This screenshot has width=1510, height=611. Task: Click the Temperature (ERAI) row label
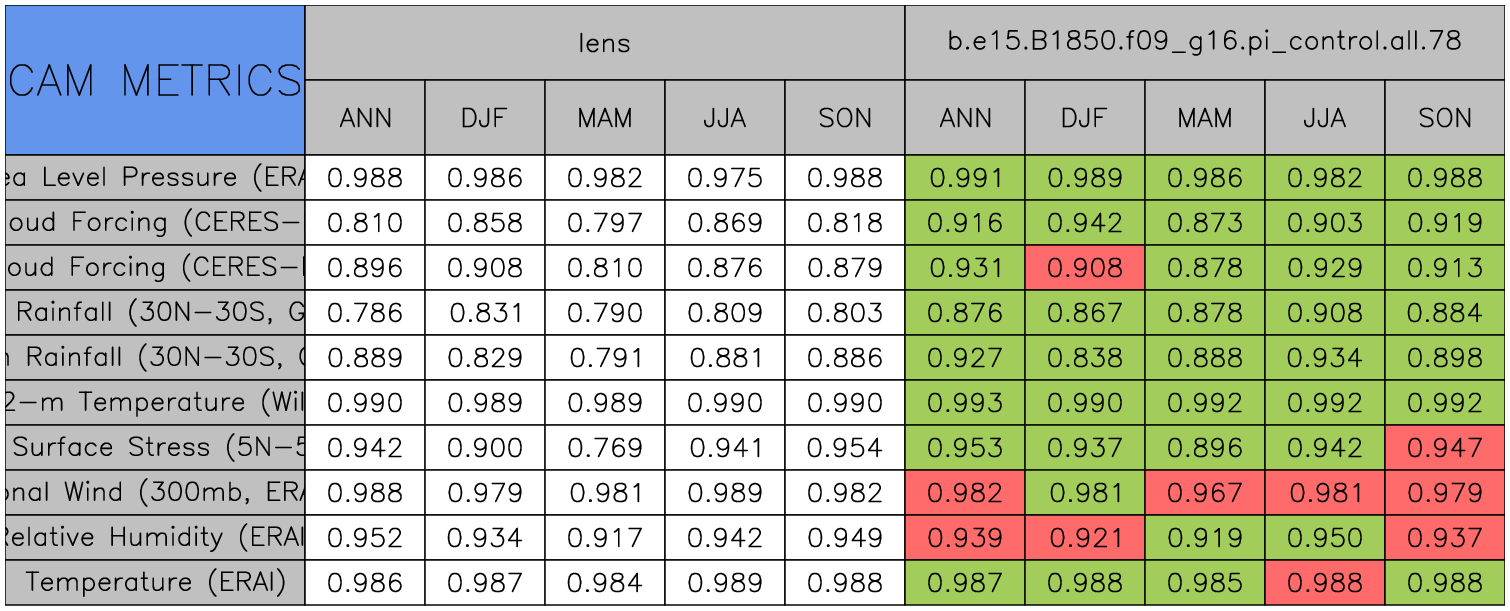[x=155, y=582]
